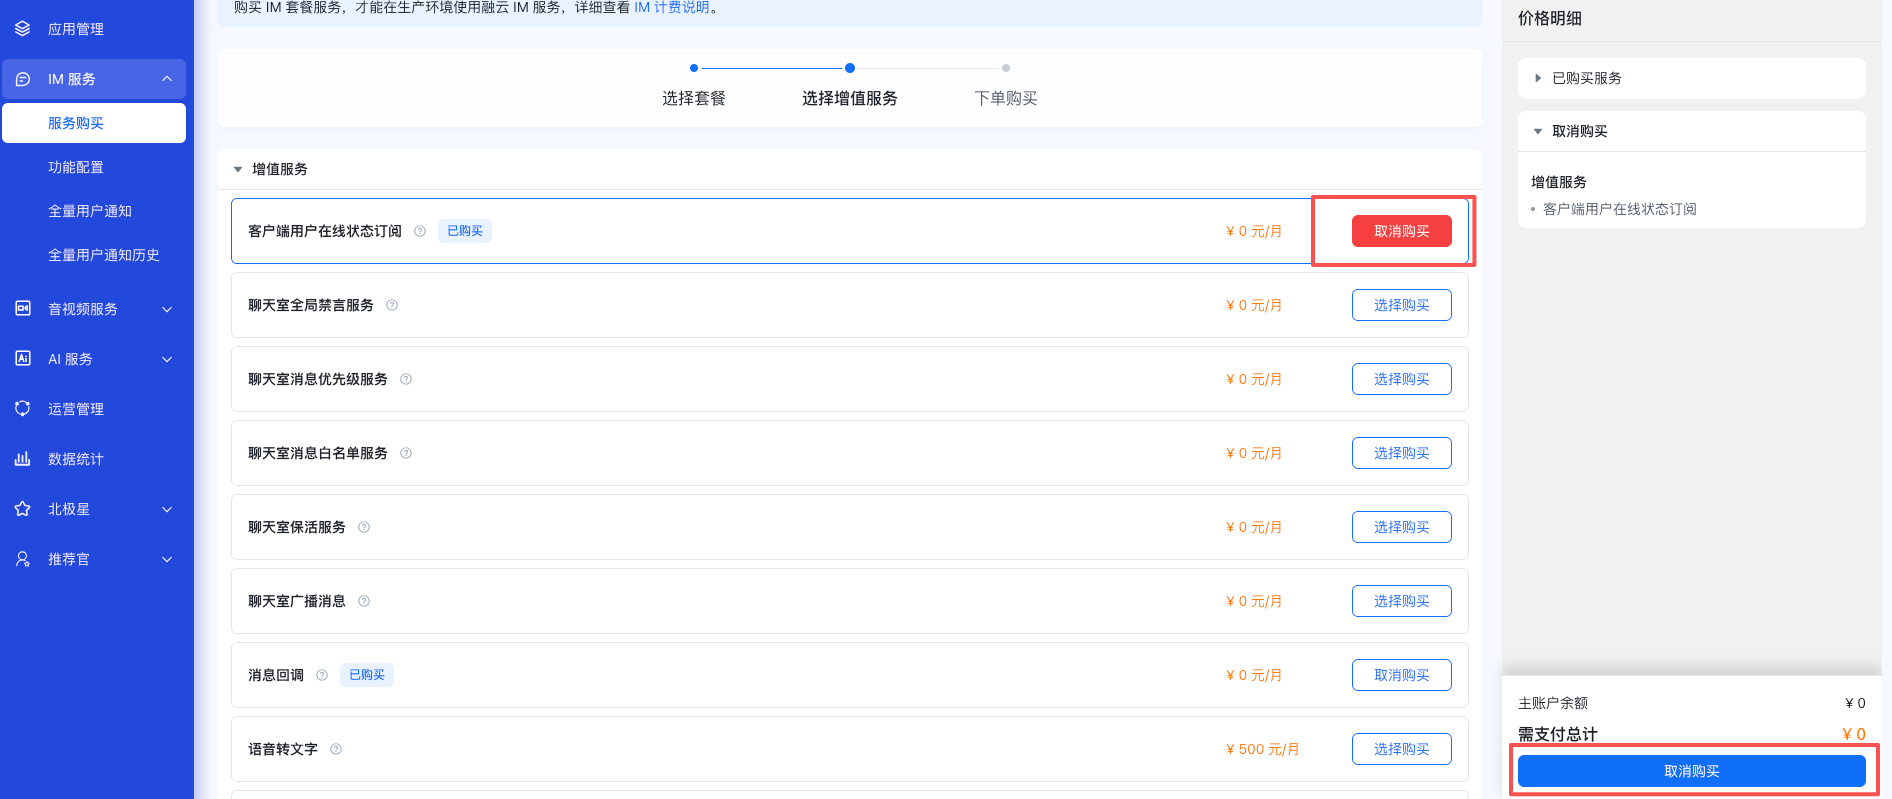Collapse the IM 服务 sidebar menu
The width and height of the screenshot is (1892, 799).
coord(167,79)
